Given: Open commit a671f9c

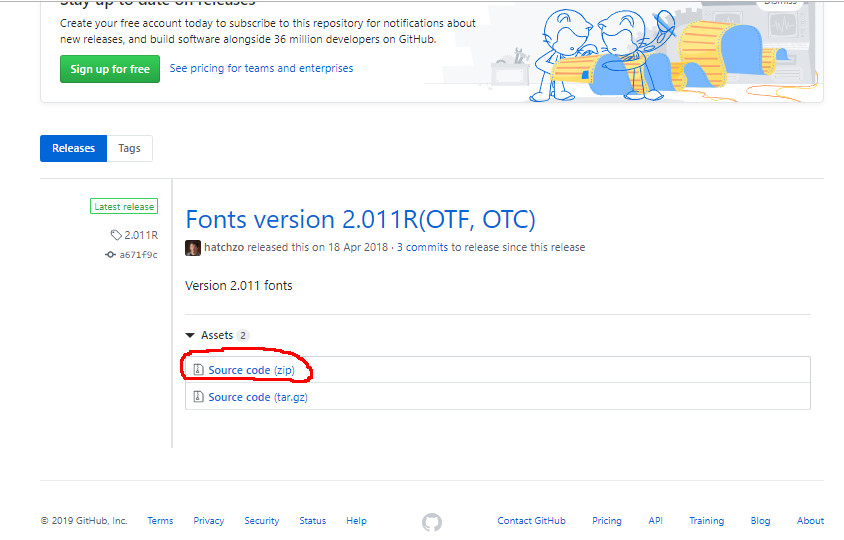Looking at the screenshot, I should (x=138, y=255).
